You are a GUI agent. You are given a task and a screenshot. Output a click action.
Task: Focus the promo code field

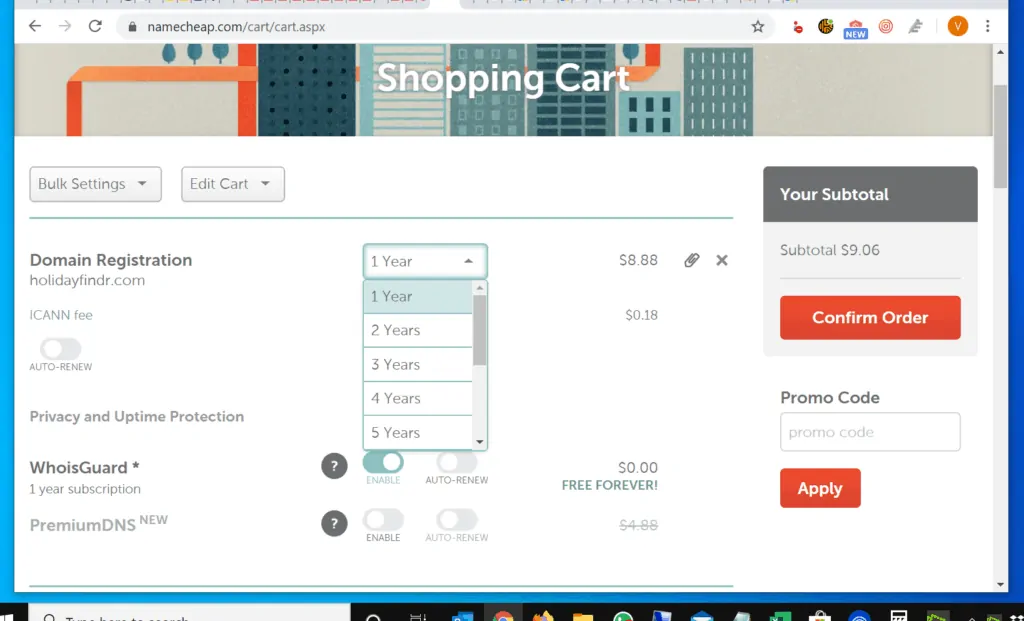(x=870, y=432)
